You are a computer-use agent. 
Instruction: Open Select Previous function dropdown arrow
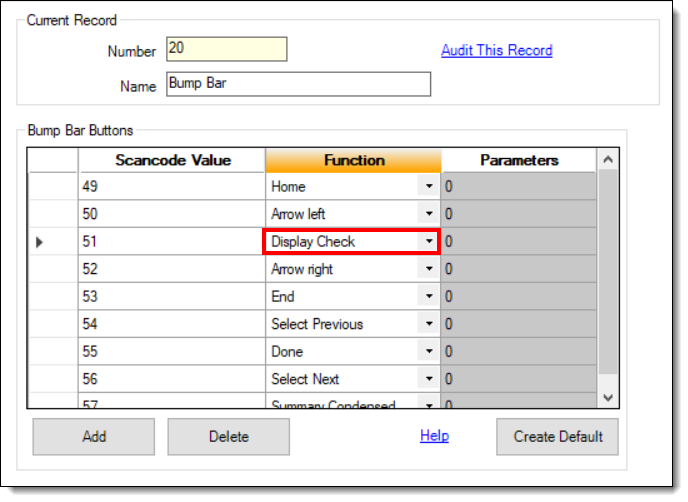click(x=429, y=324)
